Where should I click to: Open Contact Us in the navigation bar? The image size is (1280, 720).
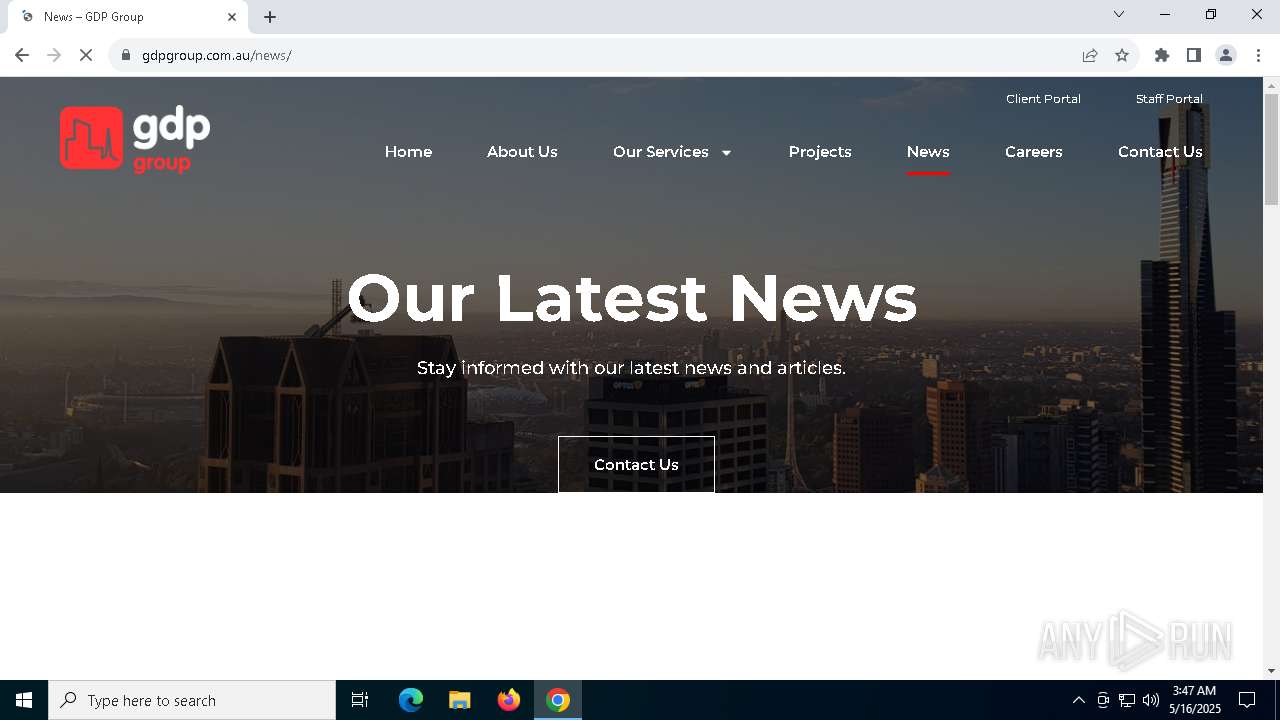[x=1160, y=152]
